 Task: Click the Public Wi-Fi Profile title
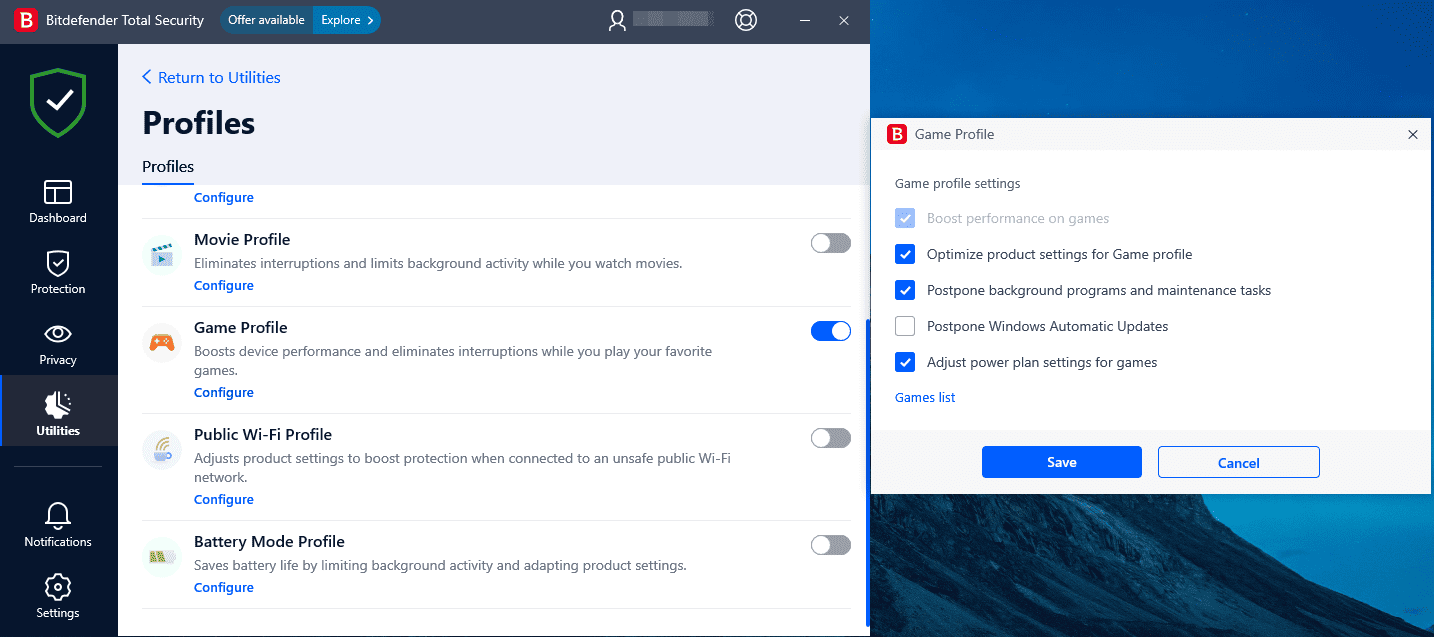point(263,435)
